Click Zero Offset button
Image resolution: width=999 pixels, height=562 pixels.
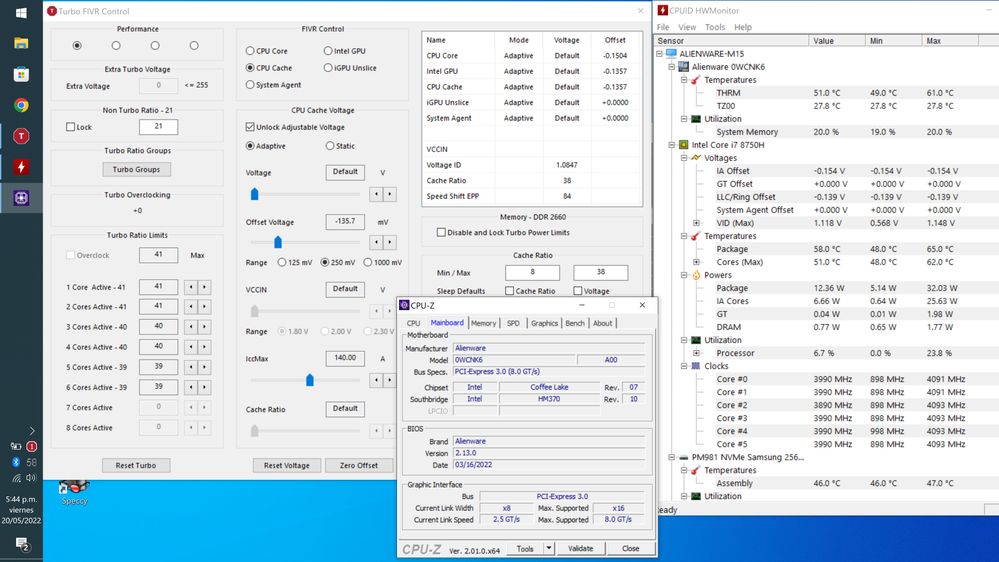pos(359,465)
